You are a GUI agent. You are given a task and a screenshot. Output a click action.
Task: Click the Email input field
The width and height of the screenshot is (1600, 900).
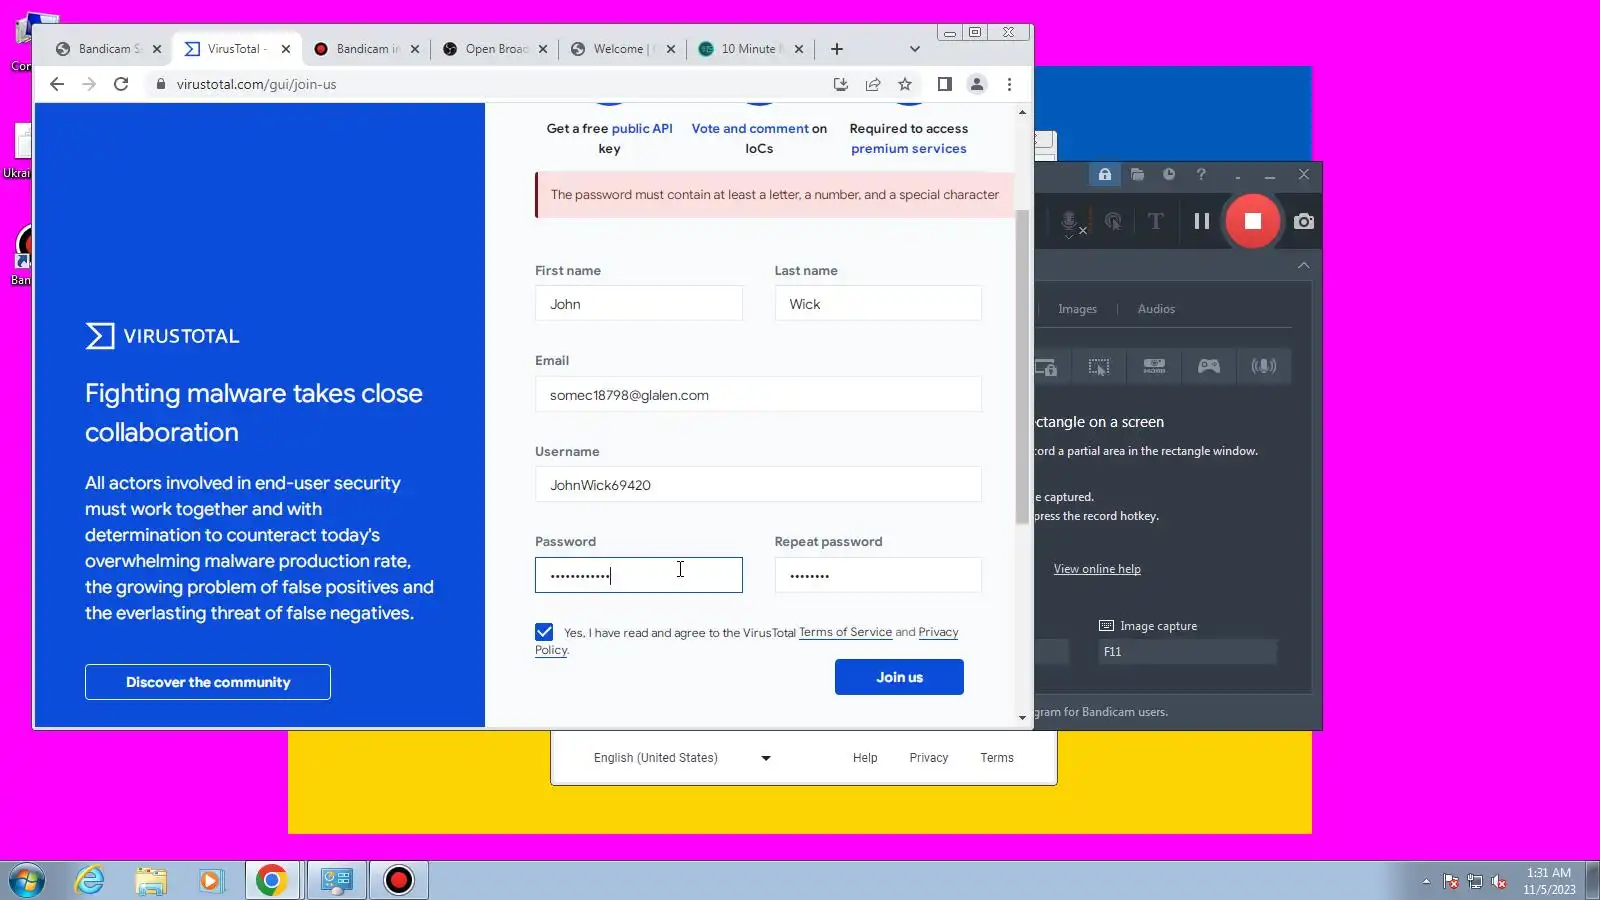(x=758, y=395)
